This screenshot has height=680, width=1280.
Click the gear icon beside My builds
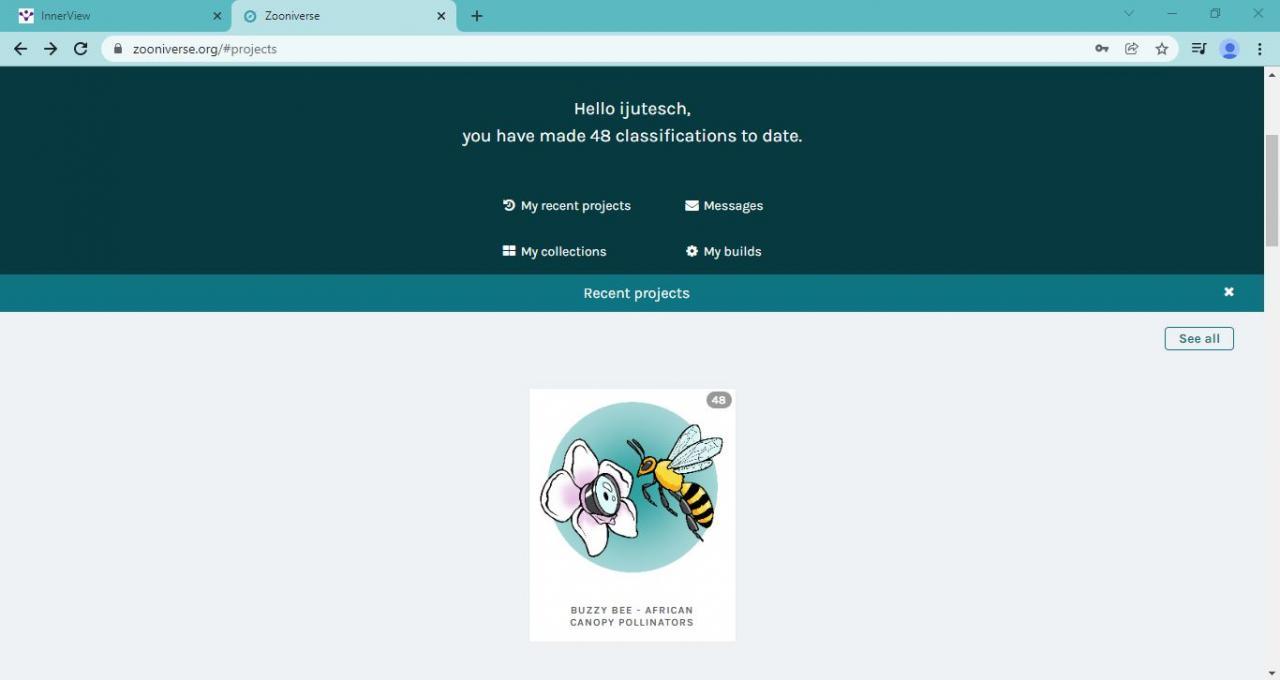tap(692, 251)
